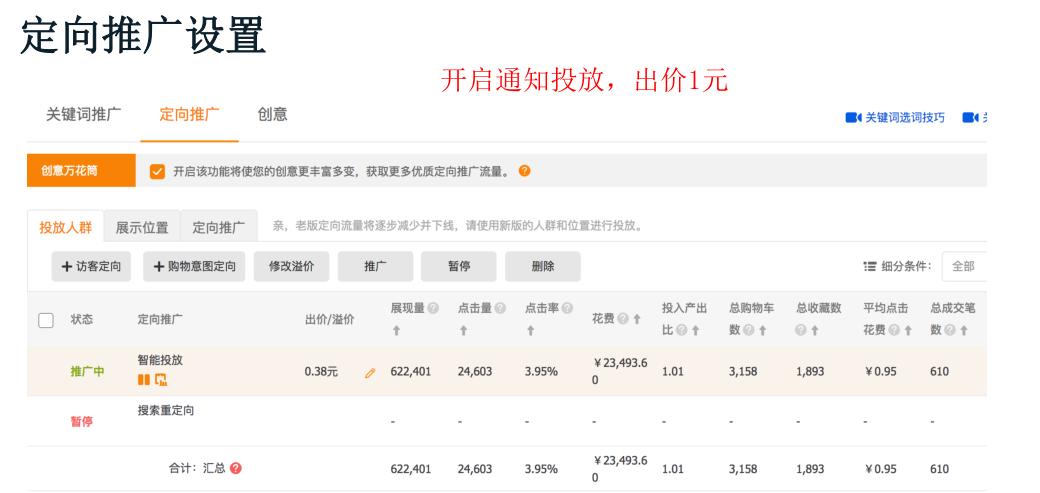The height and width of the screenshot is (493, 1040).
Task: Click the 推广 button
Action: pyautogui.click(x=375, y=266)
